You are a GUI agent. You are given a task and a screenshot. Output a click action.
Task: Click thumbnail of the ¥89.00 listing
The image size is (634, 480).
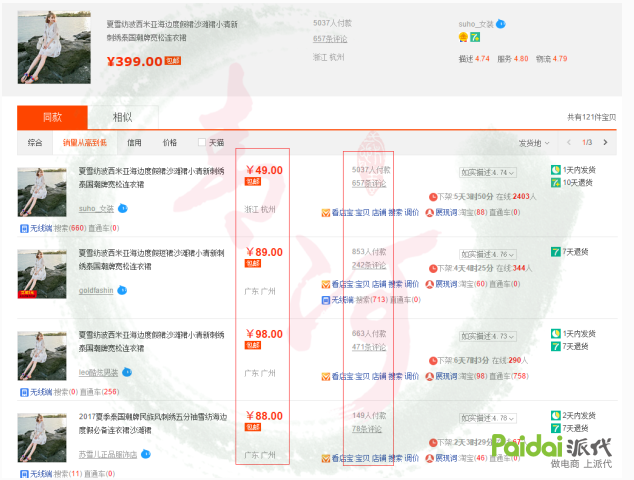pyautogui.click(x=42, y=274)
